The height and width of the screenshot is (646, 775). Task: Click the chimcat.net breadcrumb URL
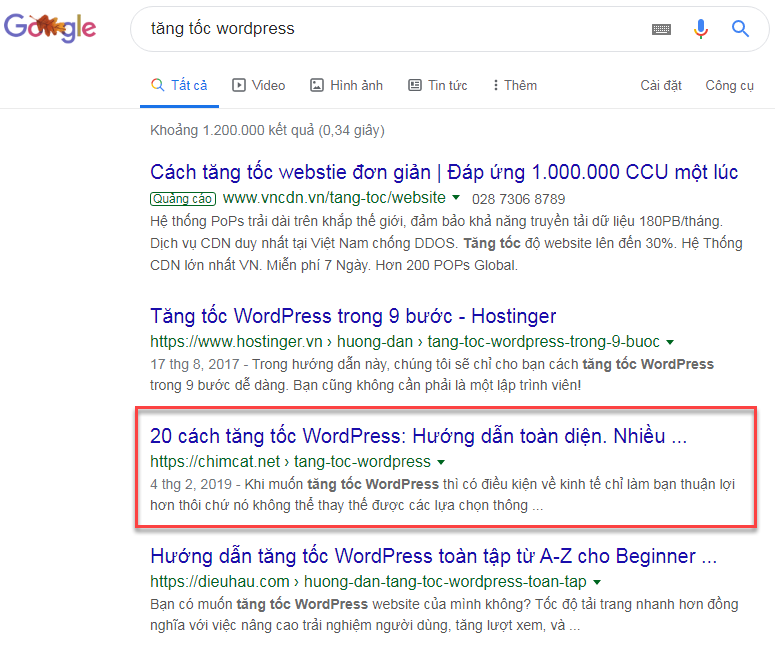click(290, 462)
